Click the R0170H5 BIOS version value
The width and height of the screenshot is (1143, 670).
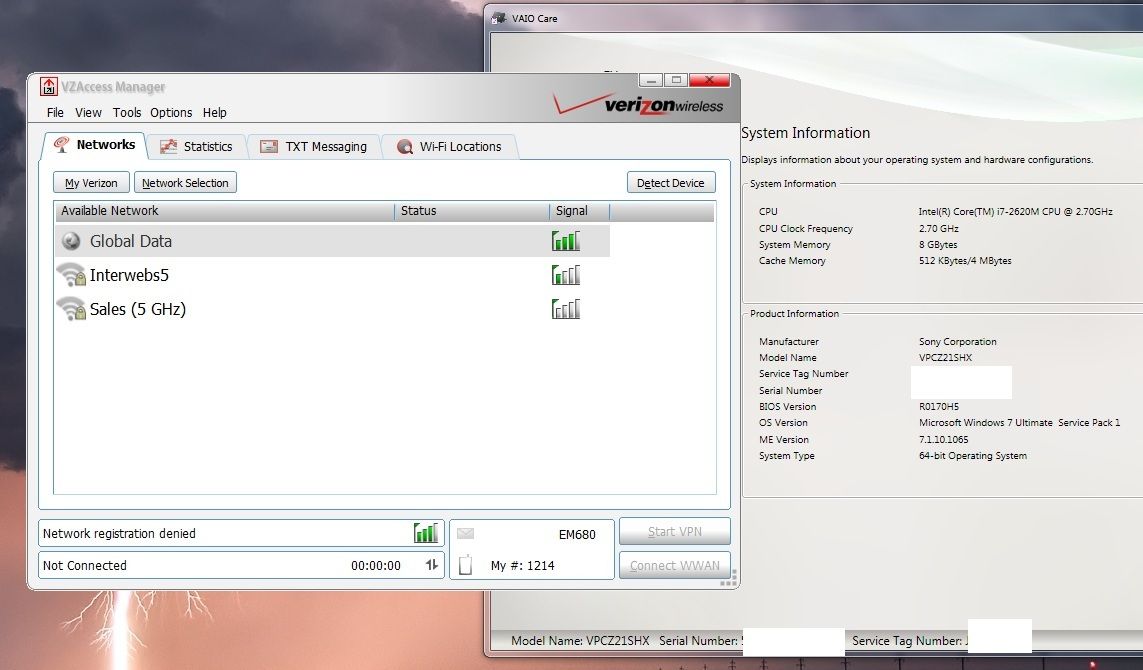(939, 406)
